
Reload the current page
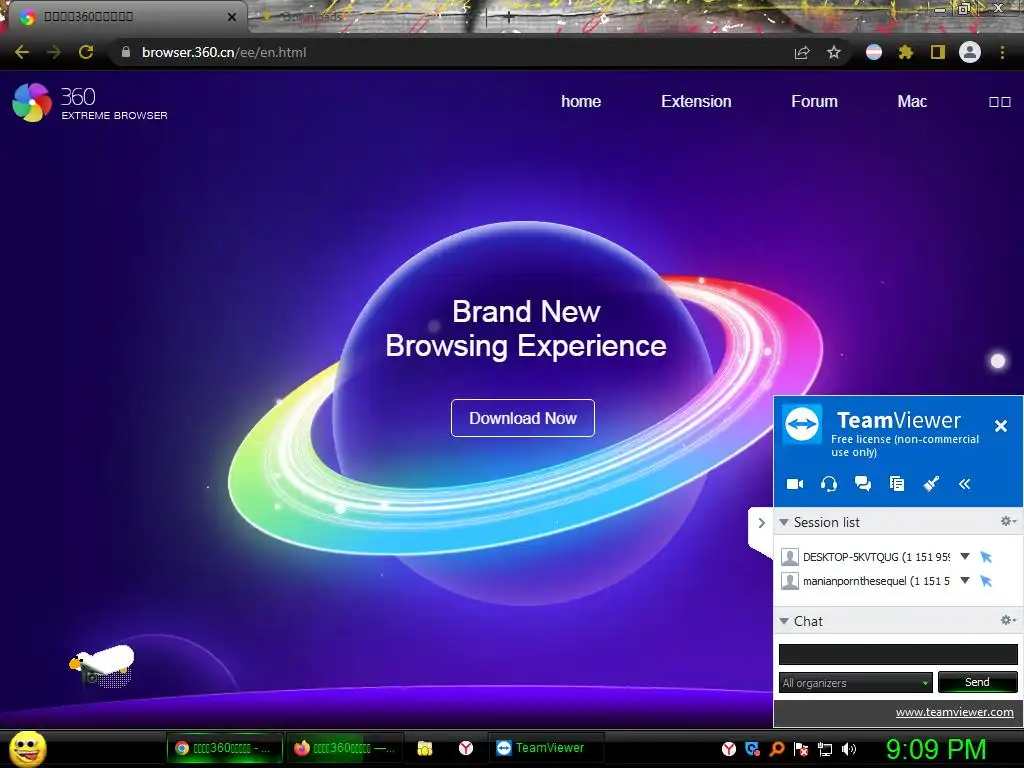(86, 52)
